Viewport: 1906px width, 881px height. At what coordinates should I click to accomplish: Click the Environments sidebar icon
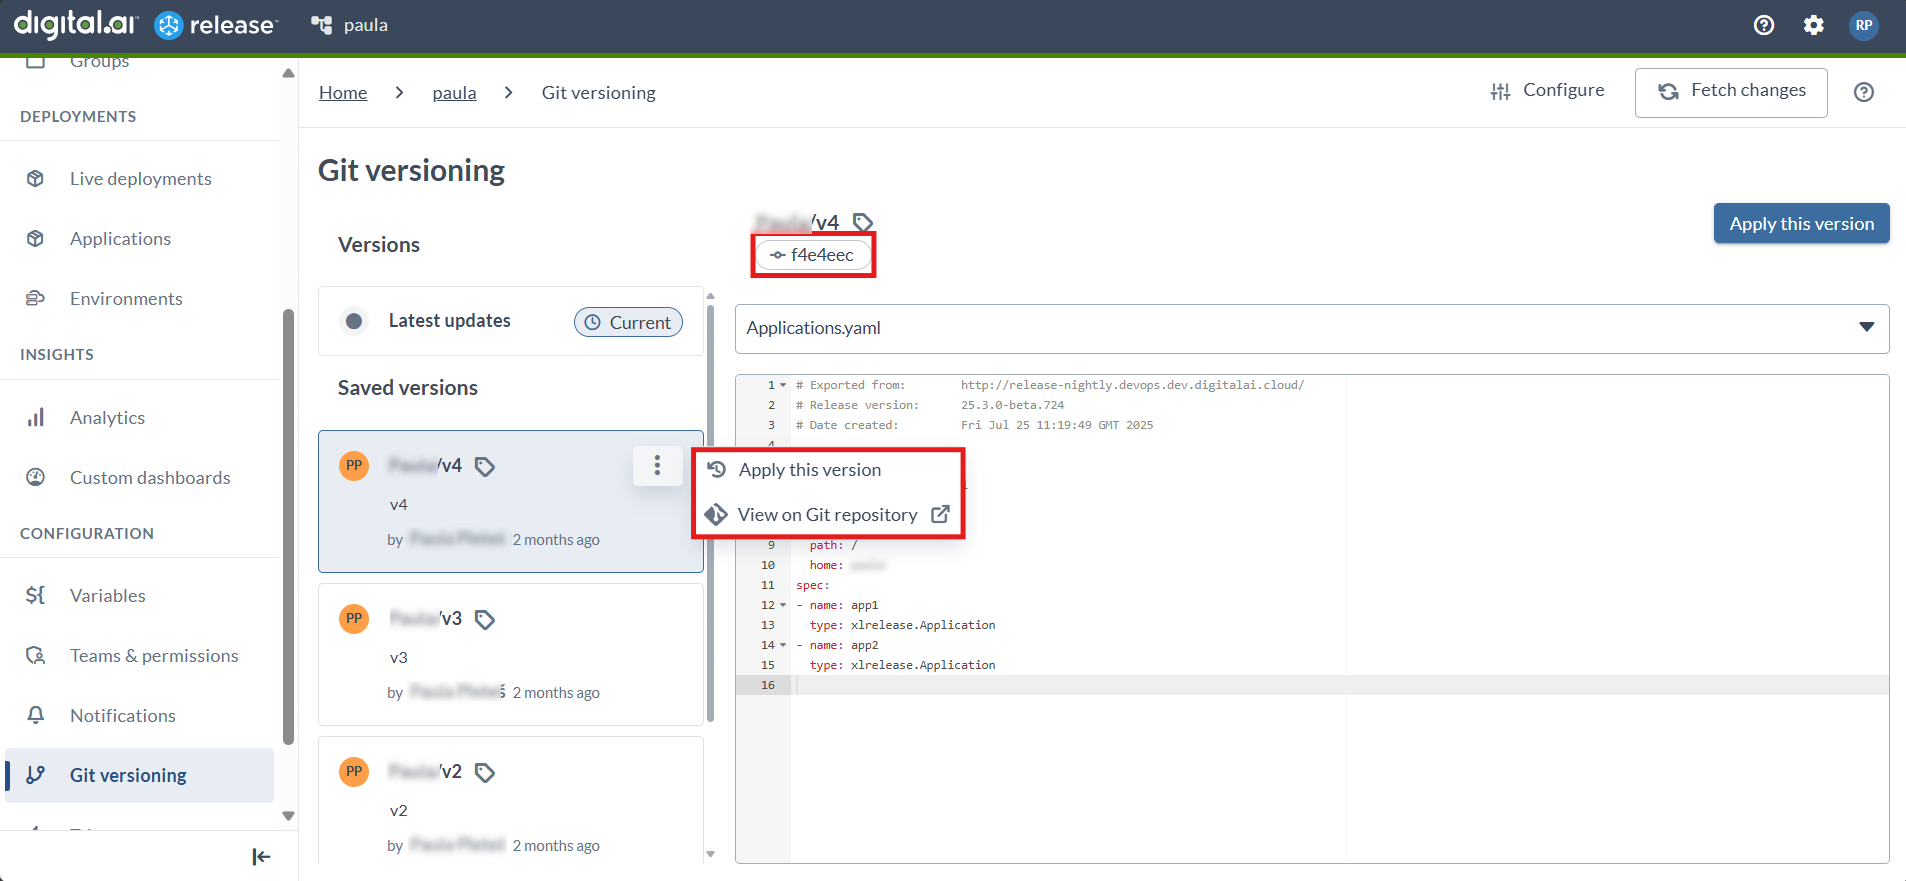[x=36, y=298]
